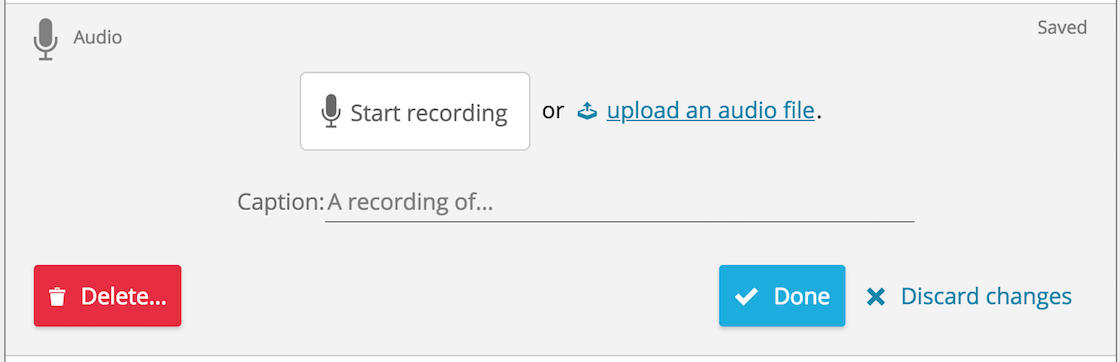Image resolution: width=1120 pixels, height=362 pixels.
Task: Click the 'A recording of...' placeholder text
Action: click(410, 203)
